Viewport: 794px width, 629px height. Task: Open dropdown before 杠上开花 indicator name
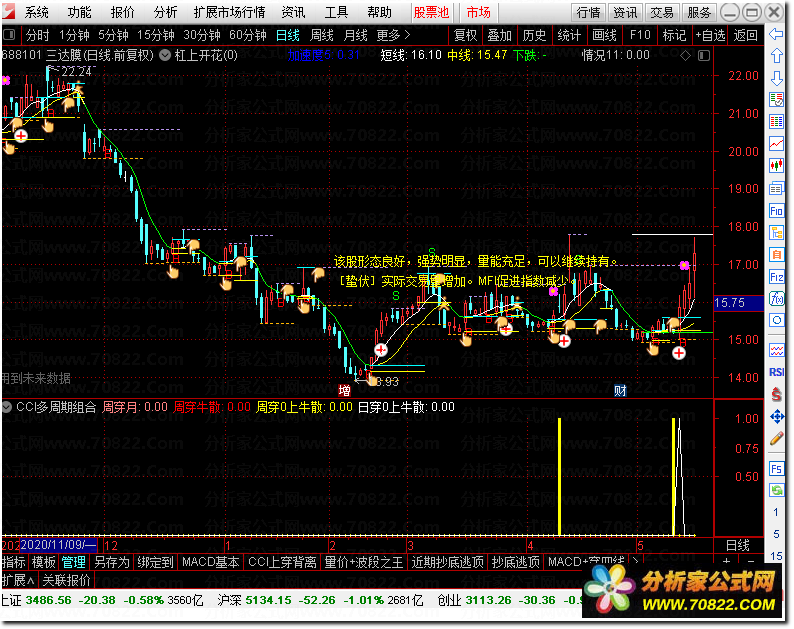point(165,55)
